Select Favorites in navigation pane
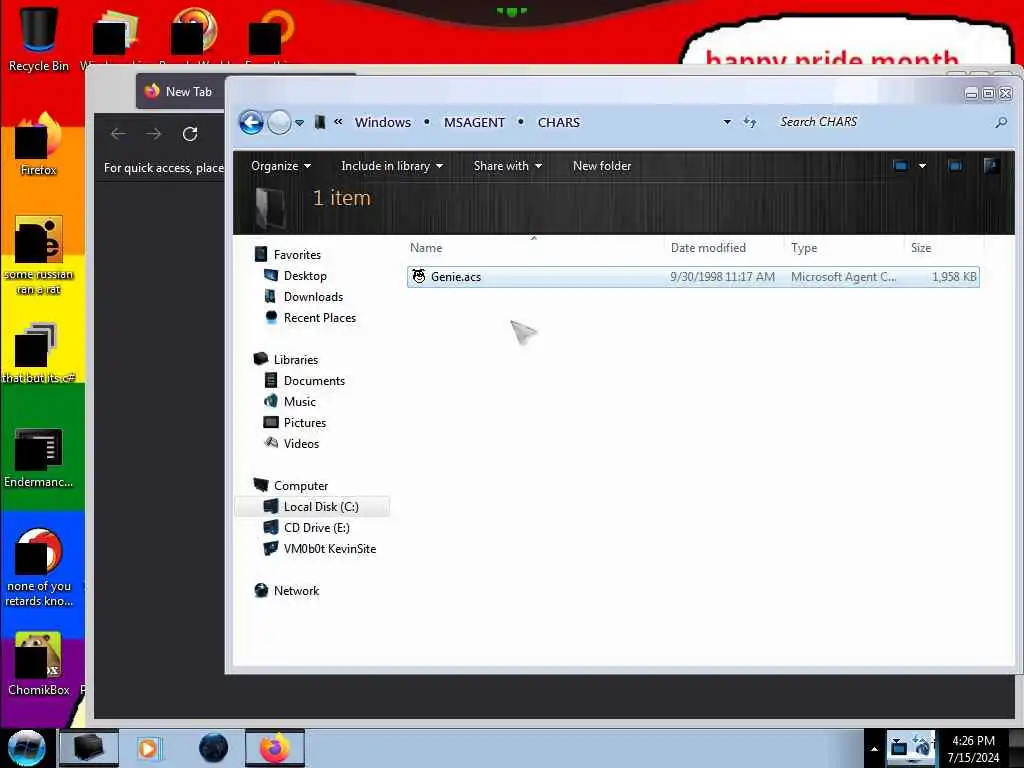Viewport: 1024px width, 768px height. point(297,255)
